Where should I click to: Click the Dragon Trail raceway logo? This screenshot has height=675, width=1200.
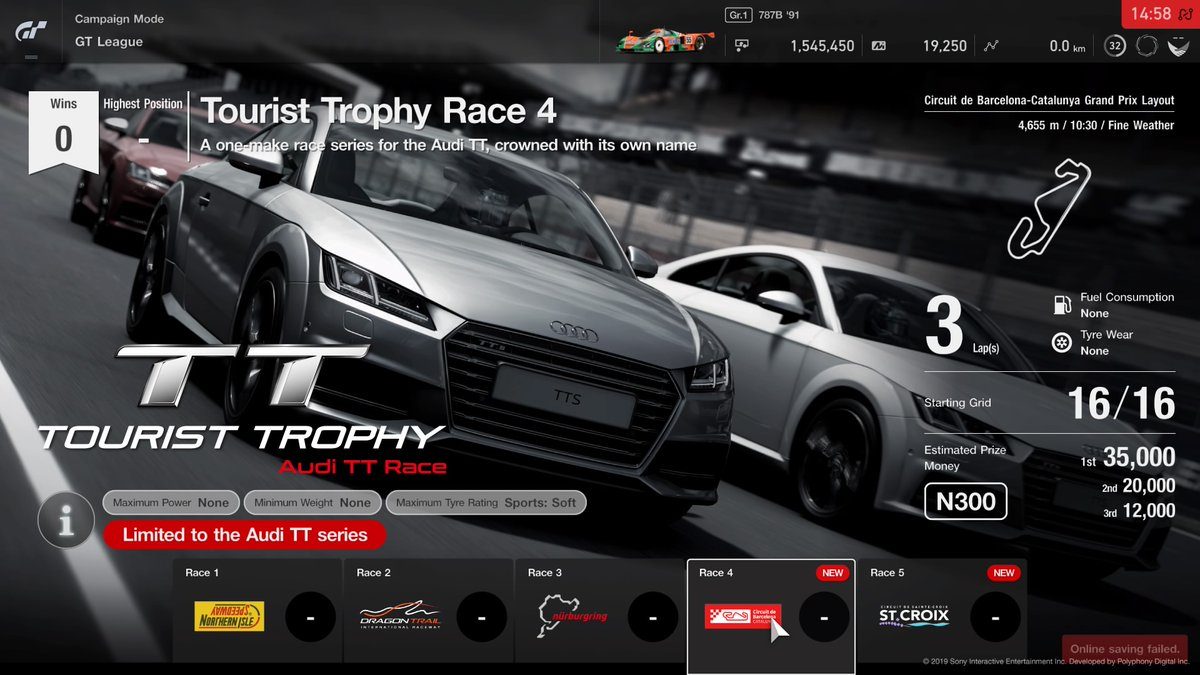(x=400, y=616)
